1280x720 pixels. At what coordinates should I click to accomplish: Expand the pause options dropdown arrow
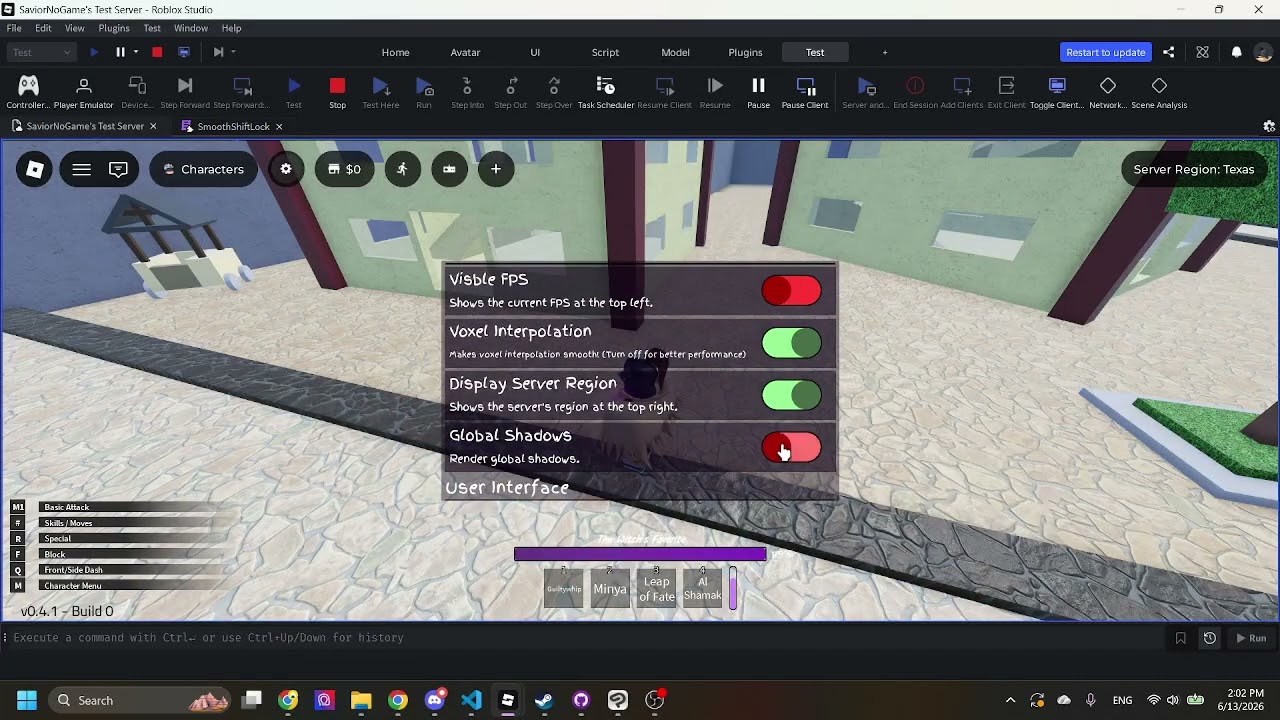tap(135, 52)
